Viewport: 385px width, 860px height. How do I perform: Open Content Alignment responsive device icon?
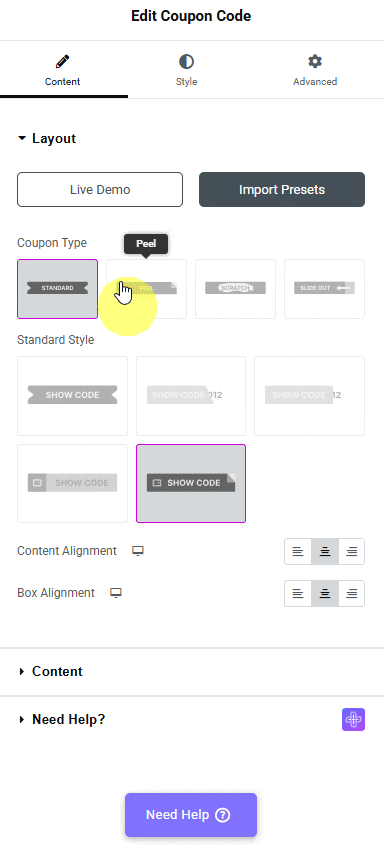[x=138, y=551]
